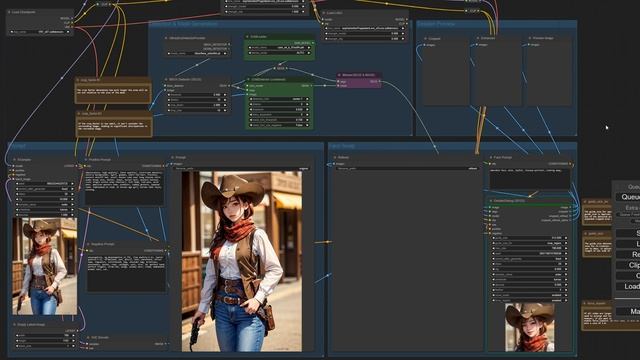The width and height of the screenshot is (640, 360).
Task: Toggle mask_hint_use_negative in SAMDetector node
Action: coord(279,125)
